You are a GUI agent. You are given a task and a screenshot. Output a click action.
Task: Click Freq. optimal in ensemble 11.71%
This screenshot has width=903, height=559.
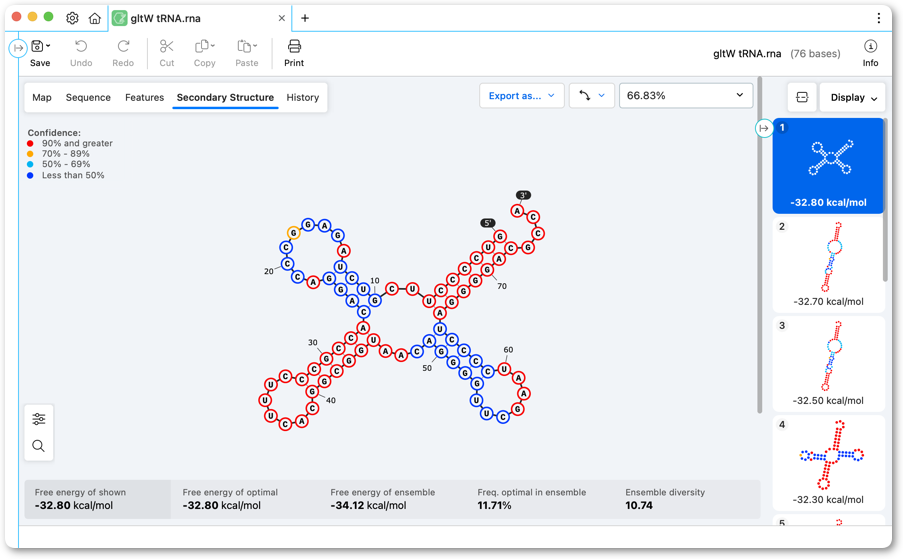pyautogui.click(x=494, y=505)
